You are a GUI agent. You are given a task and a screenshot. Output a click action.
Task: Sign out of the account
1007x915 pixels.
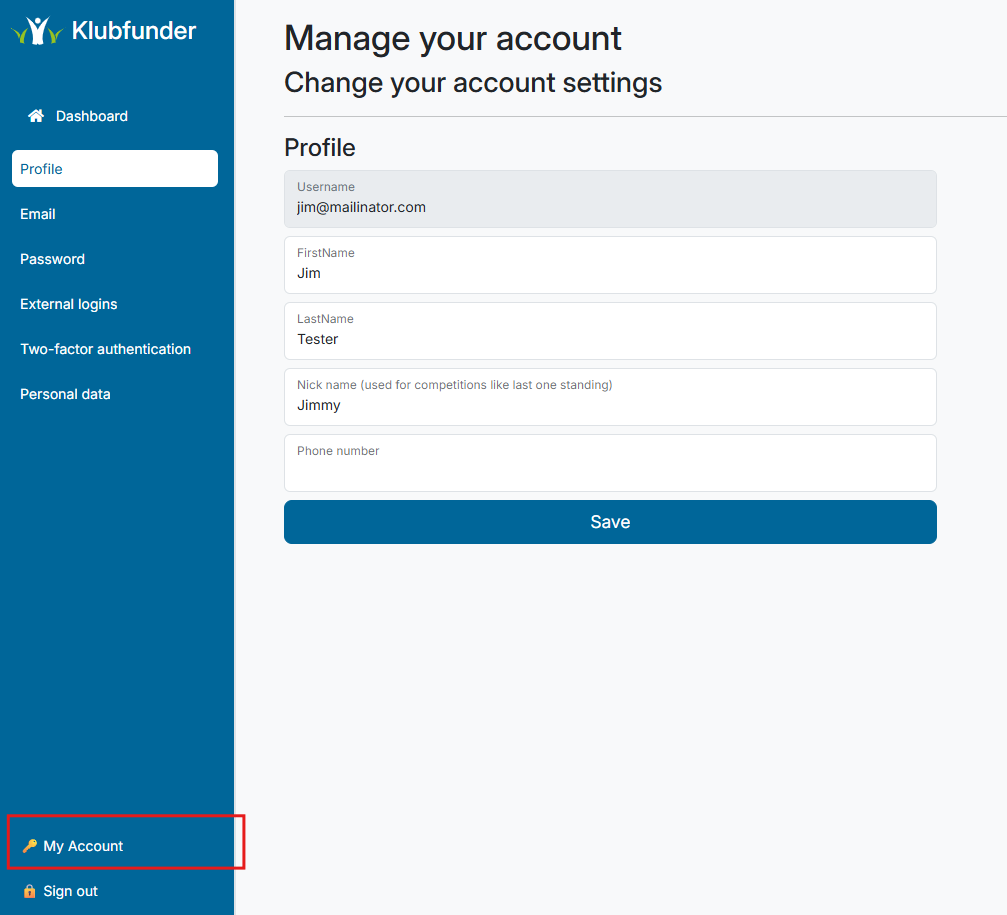point(70,891)
